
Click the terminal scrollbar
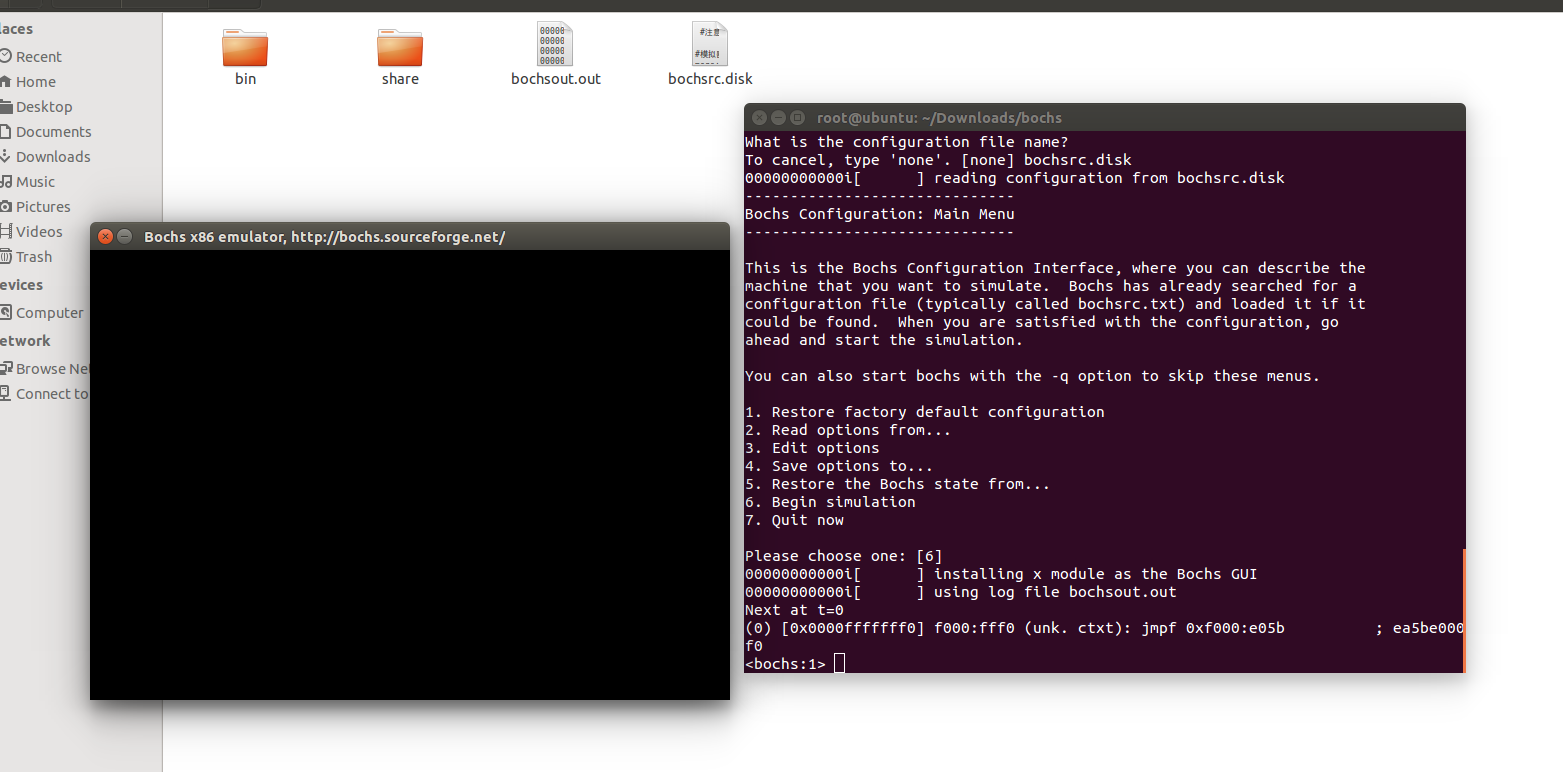1464,610
